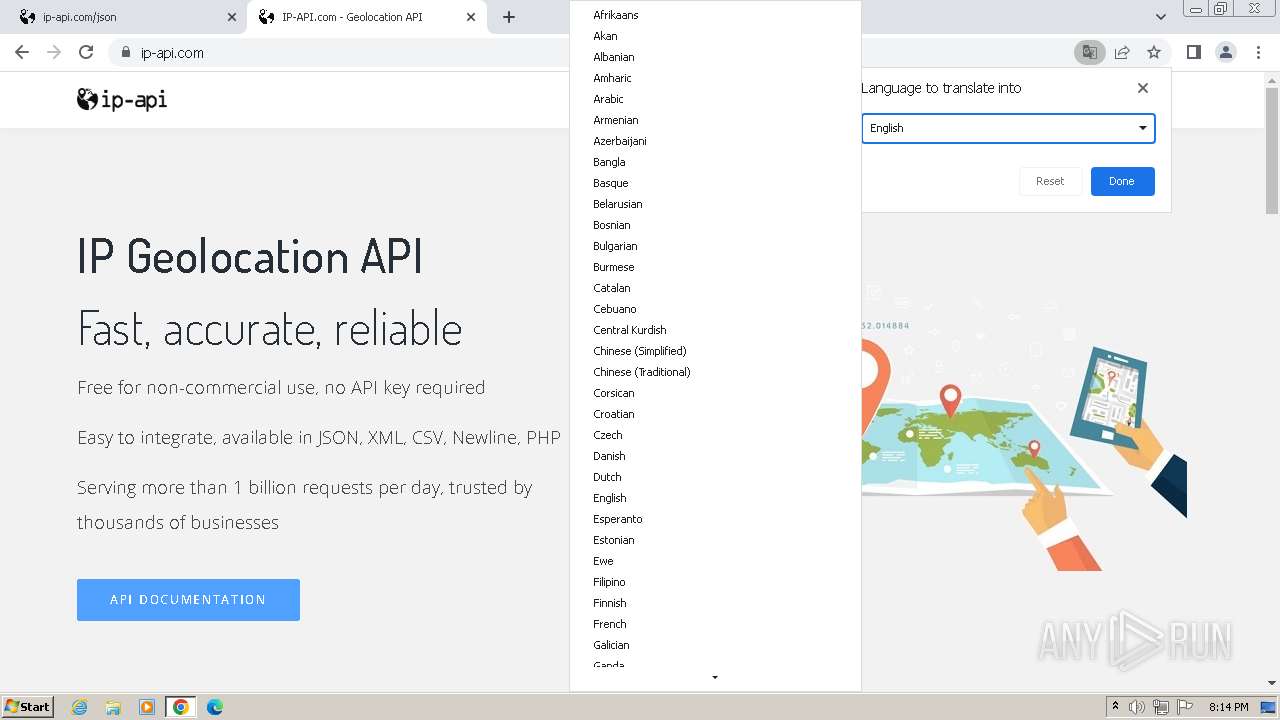Show hidden system tray icons
Screen dimensions: 1280x720
(x=1115, y=707)
